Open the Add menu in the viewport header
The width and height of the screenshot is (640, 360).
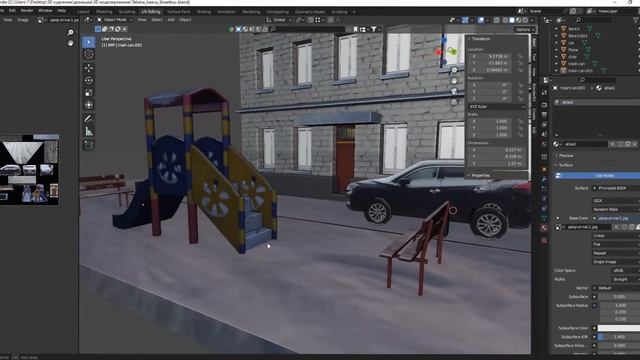(171, 20)
